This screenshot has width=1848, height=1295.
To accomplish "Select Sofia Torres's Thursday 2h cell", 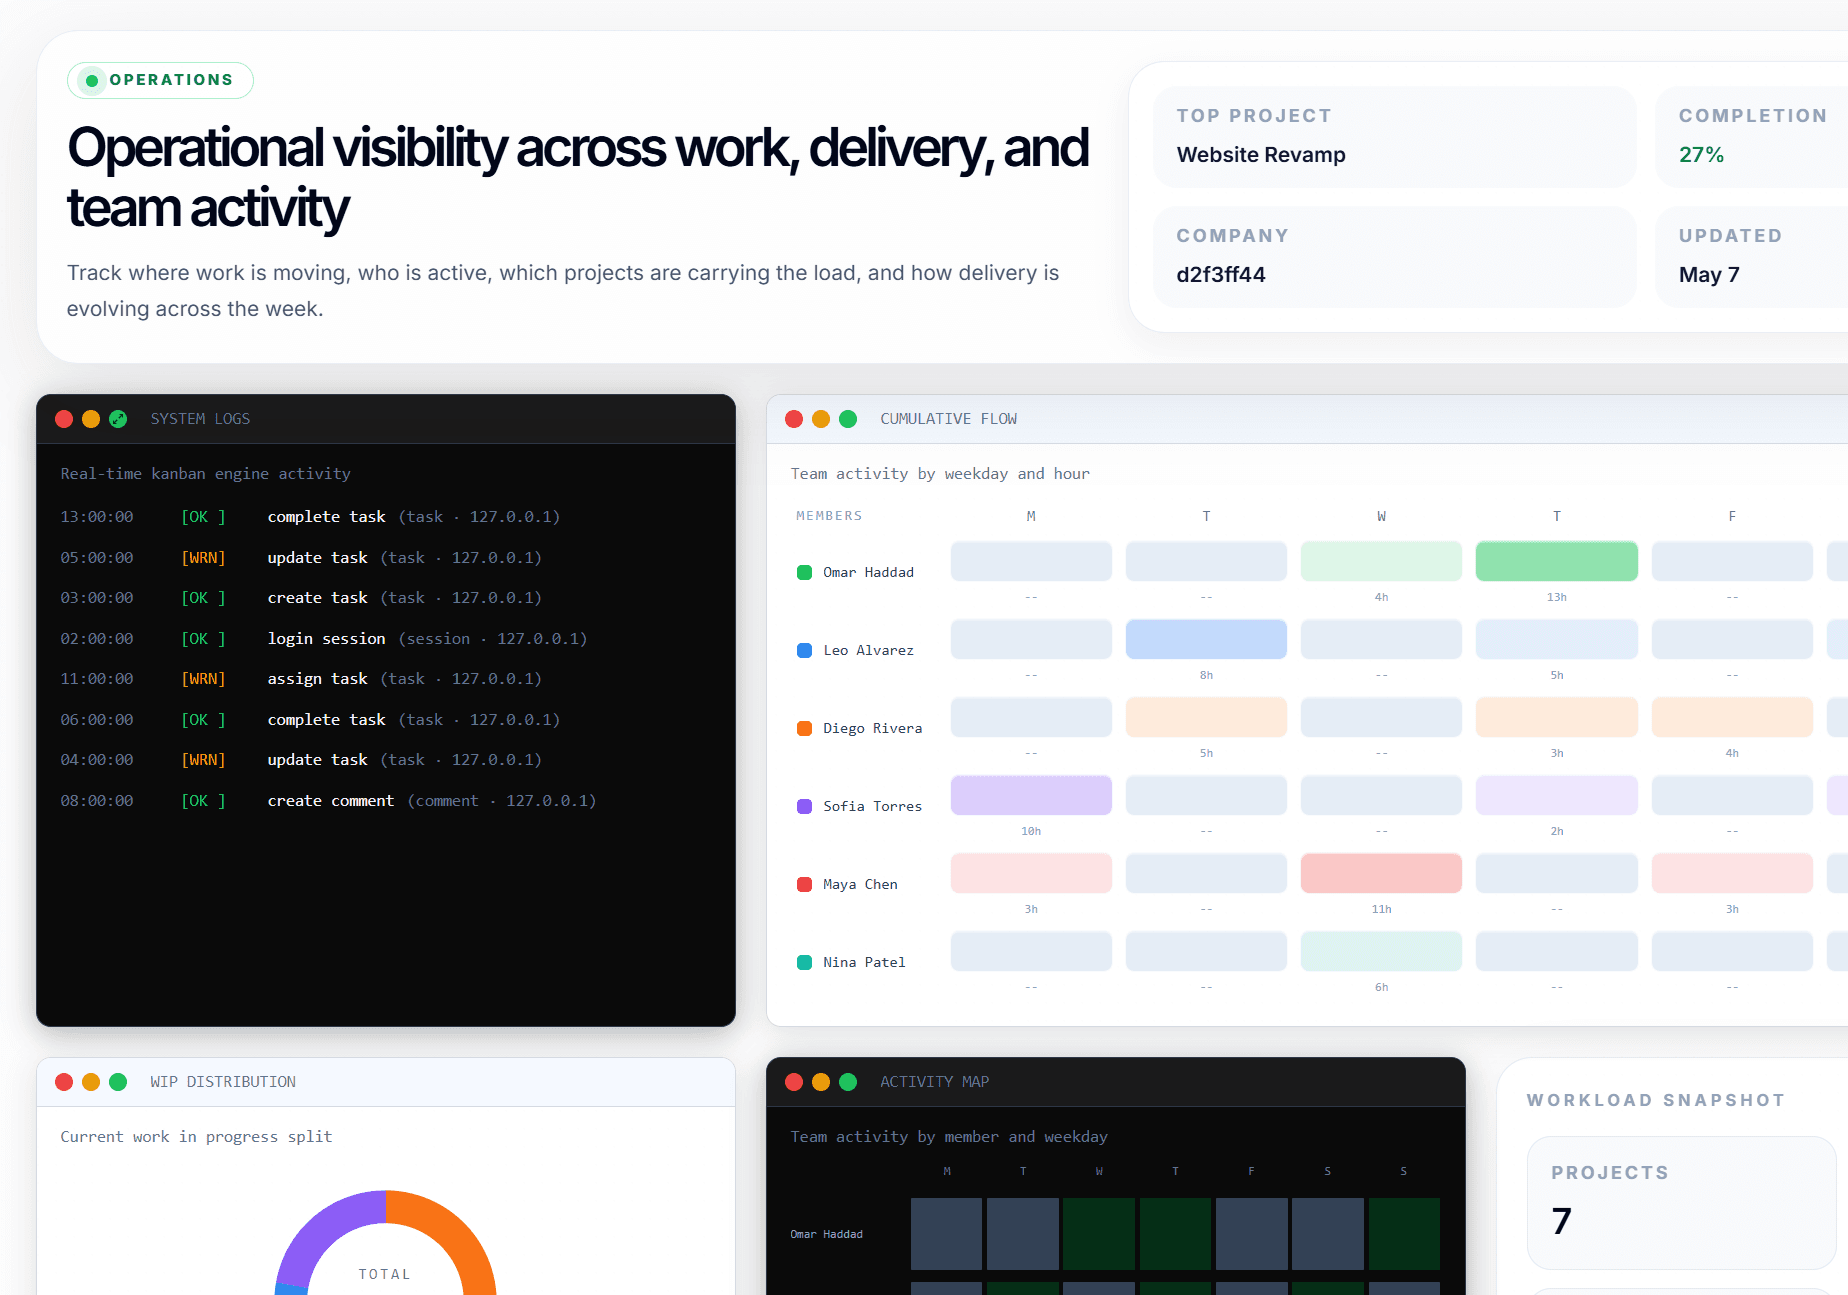I will point(1556,795).
